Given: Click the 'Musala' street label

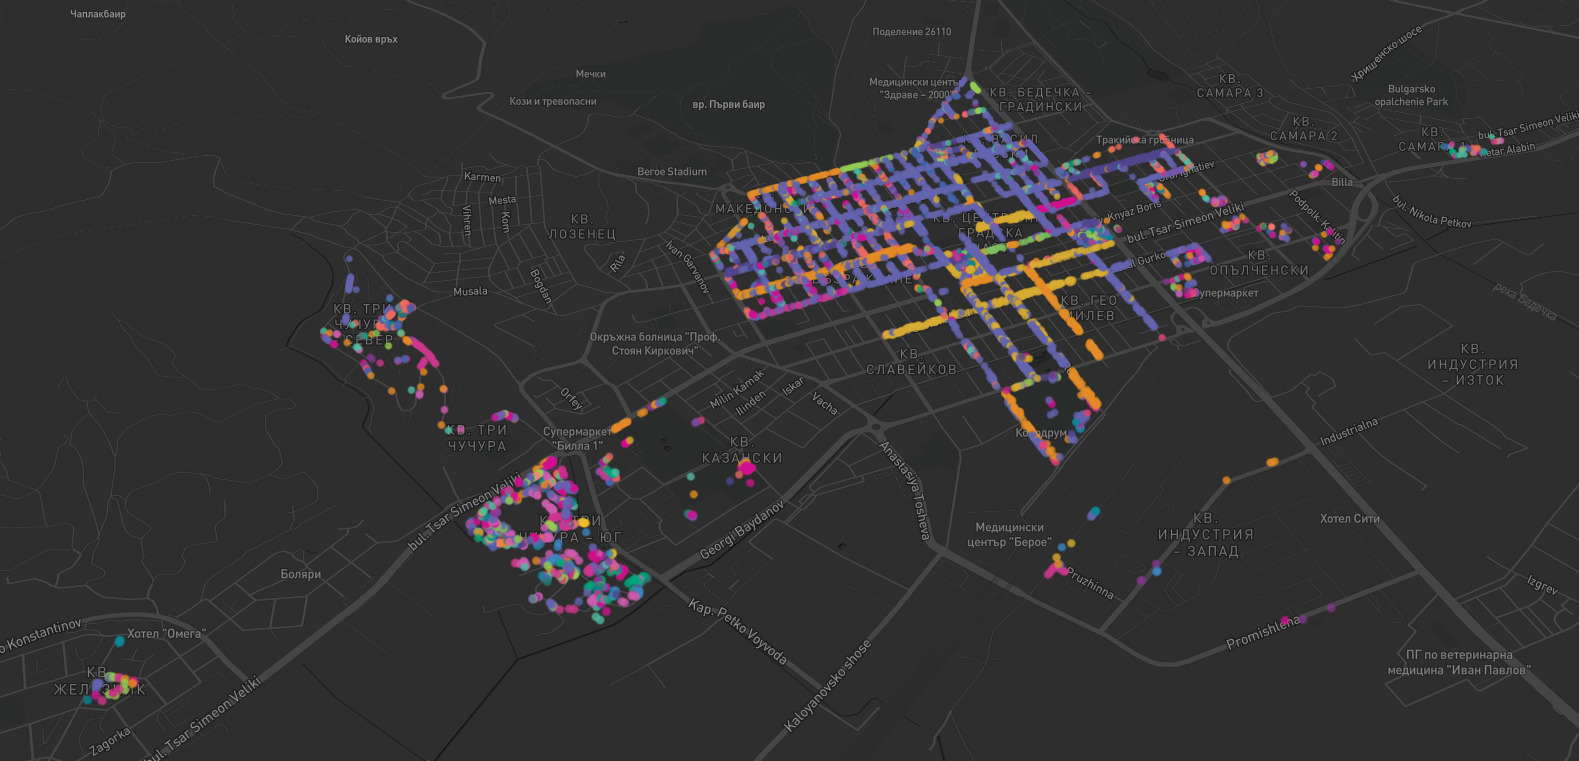Looking at the screenshot, I should (470, 292).
